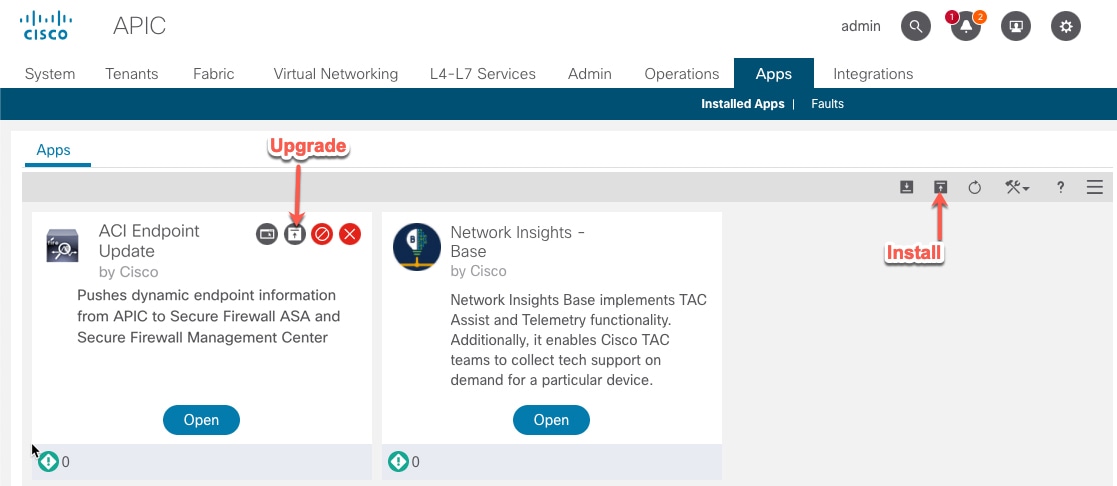1117x486 pixels.
Task: Click the ACI Endpoint Update app details icon
Action: (x=266, y=234)
